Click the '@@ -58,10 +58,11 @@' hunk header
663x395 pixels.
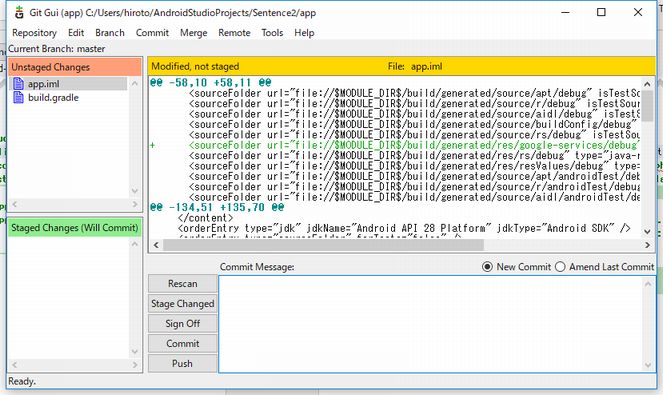pyautogui.click(x=211, y=82)
